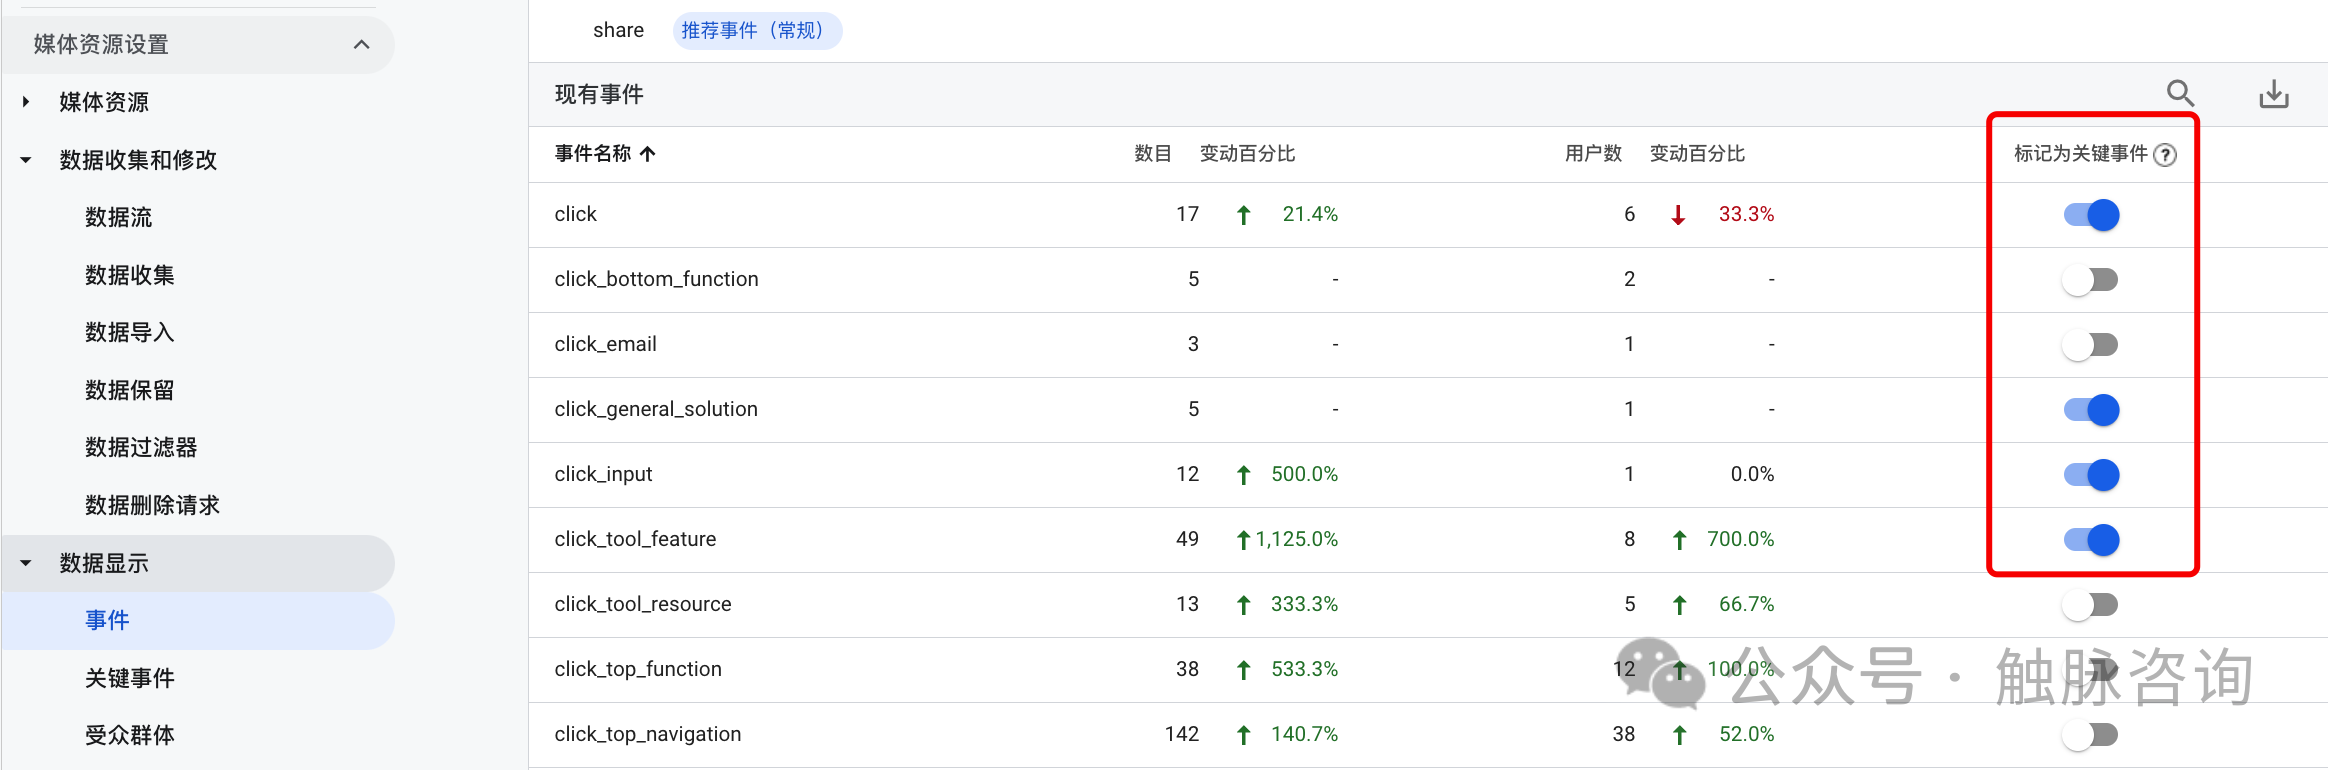Click sort arrow next to 事件名称
This screenshot has width=2328, height=770.
pos(648,154)
